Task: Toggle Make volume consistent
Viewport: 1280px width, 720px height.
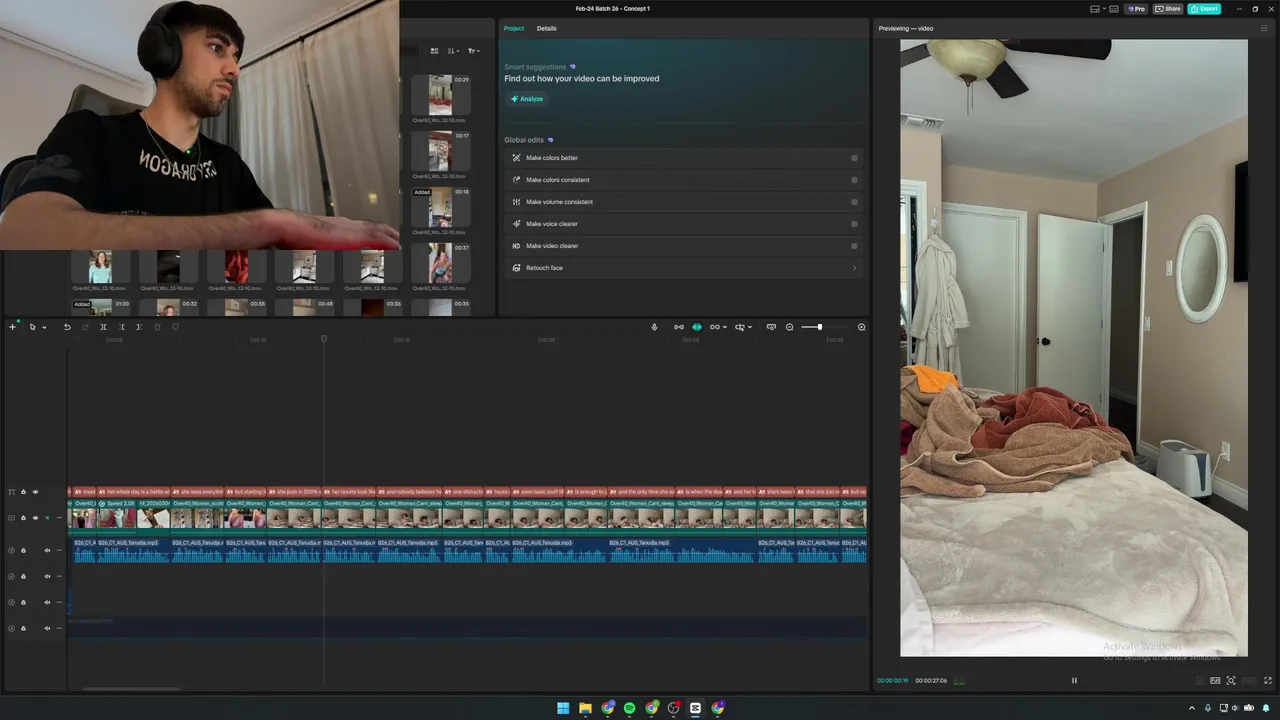Action: [x=854, y=202]
